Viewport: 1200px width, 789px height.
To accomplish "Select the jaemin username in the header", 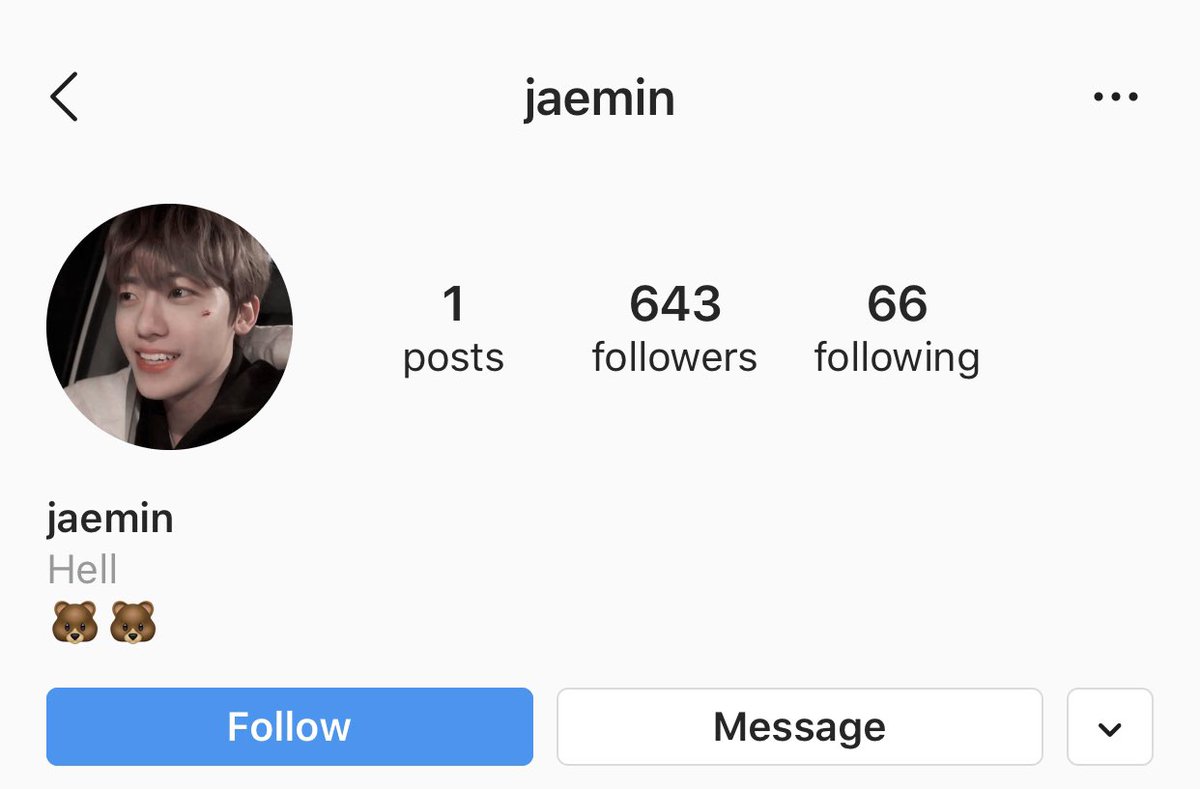I will 599,99.
